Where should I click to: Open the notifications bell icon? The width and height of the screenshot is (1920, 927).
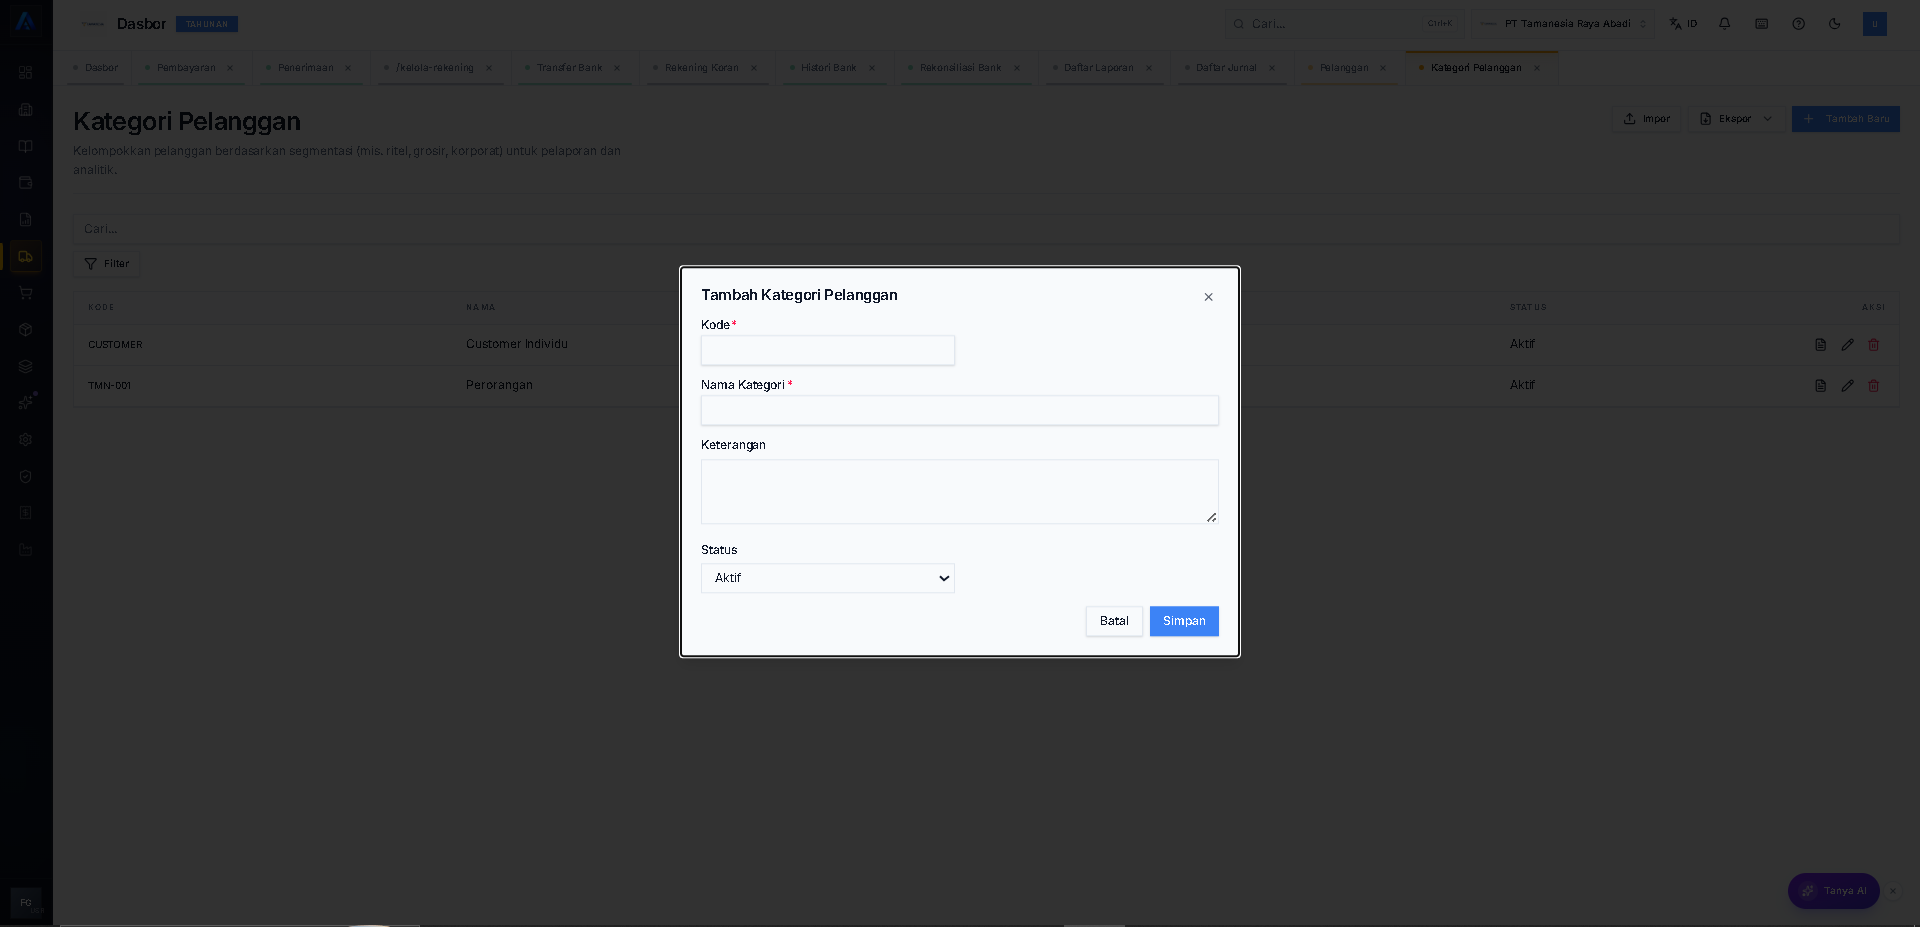click(x=1725, y=23)
